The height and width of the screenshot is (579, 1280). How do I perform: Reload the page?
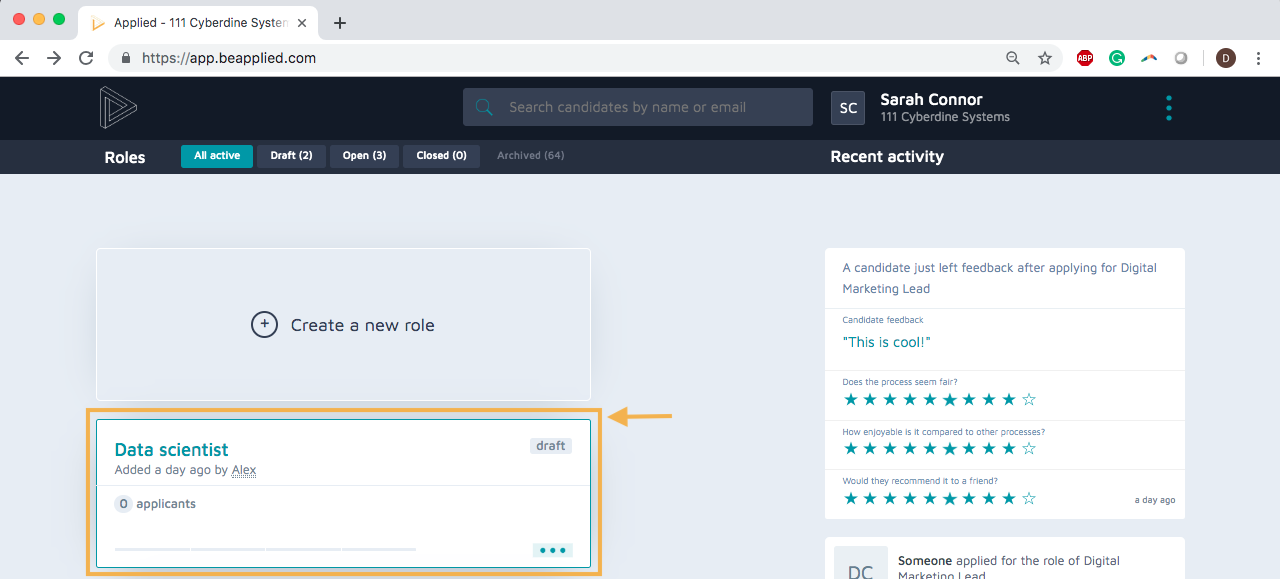coord(86,58)
